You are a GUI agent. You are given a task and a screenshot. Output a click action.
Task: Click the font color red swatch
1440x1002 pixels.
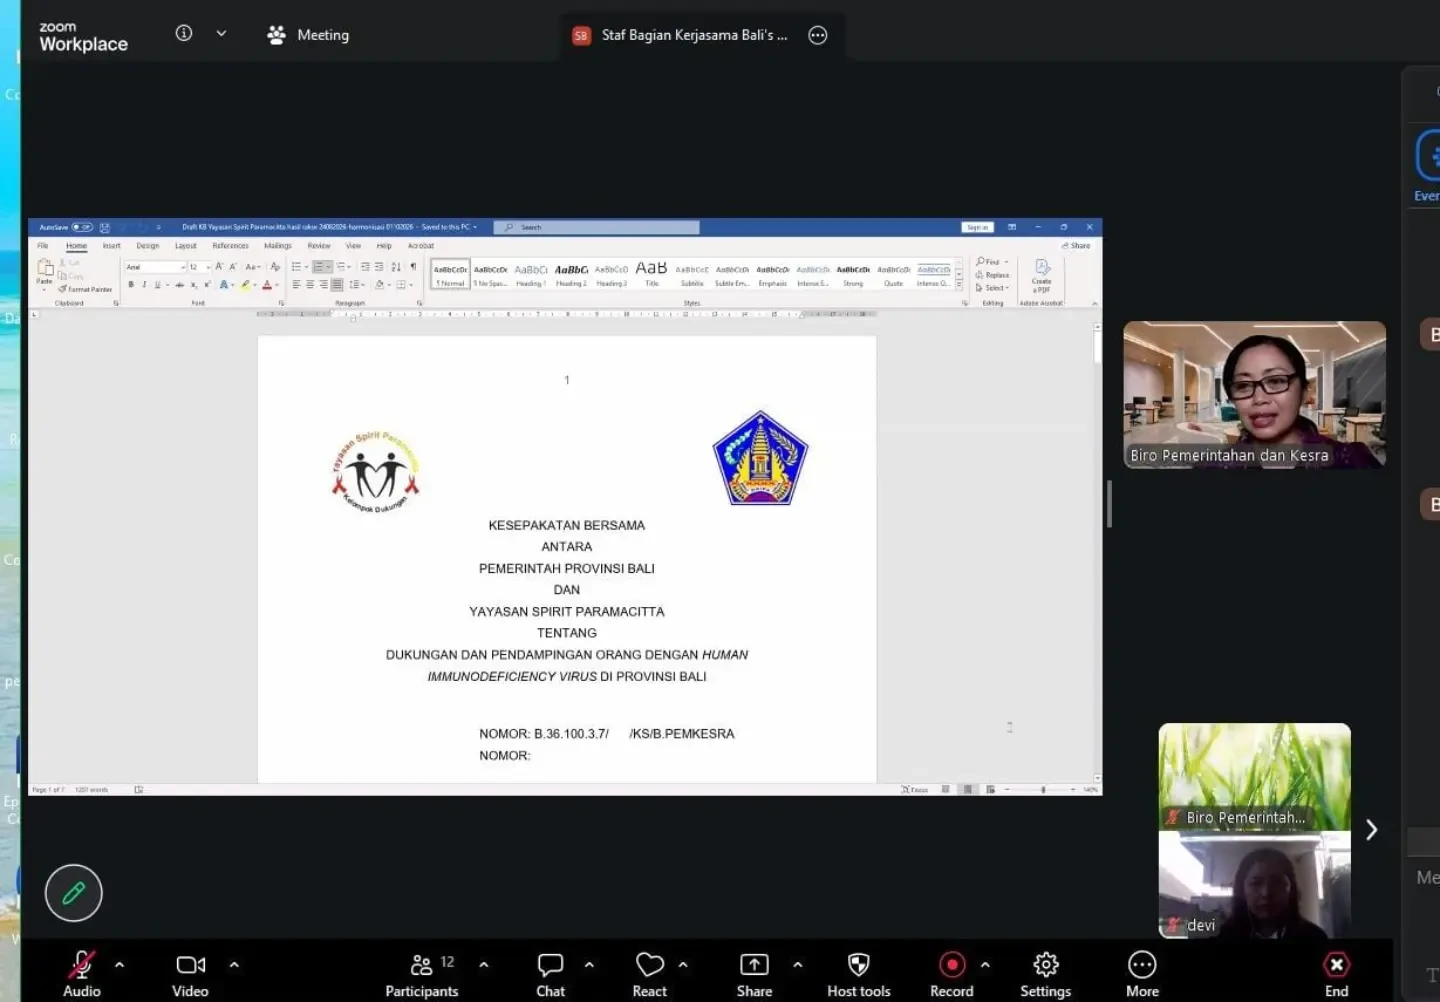(266, 285)
